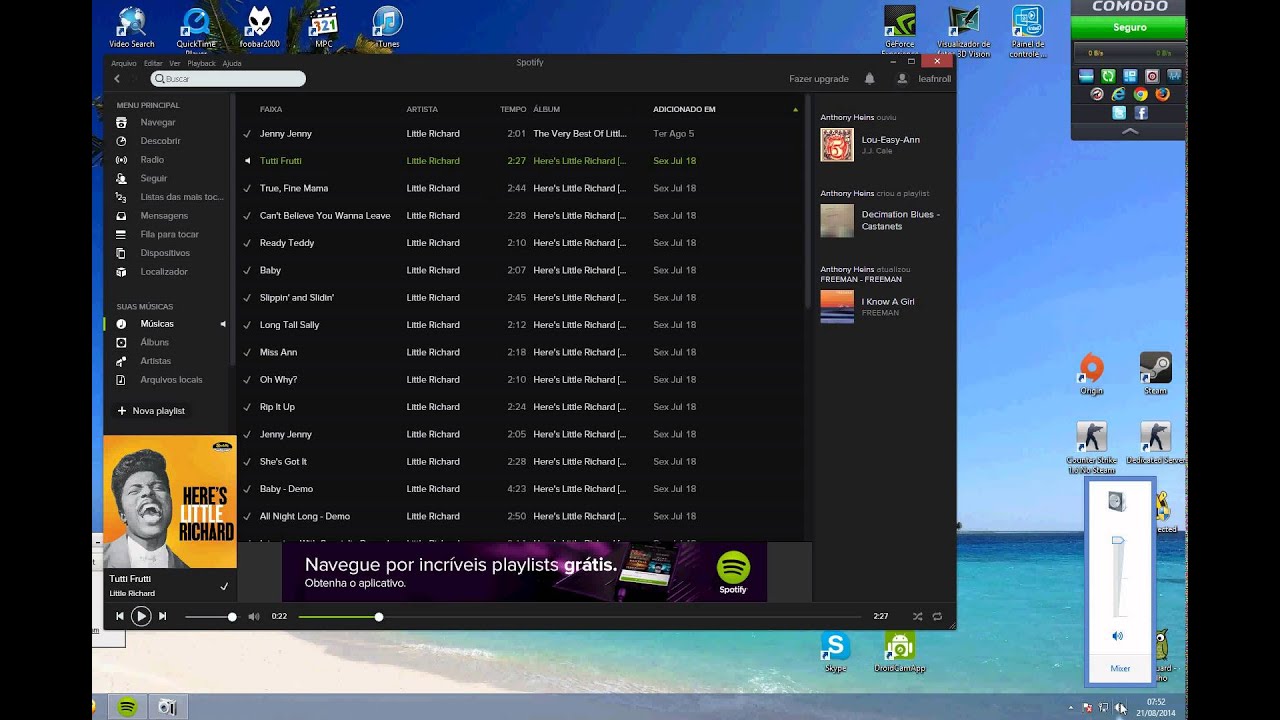Toggle the checkmark for Oh Why?
Viewport: 1280px width, 720px height.
pos(247,380)
